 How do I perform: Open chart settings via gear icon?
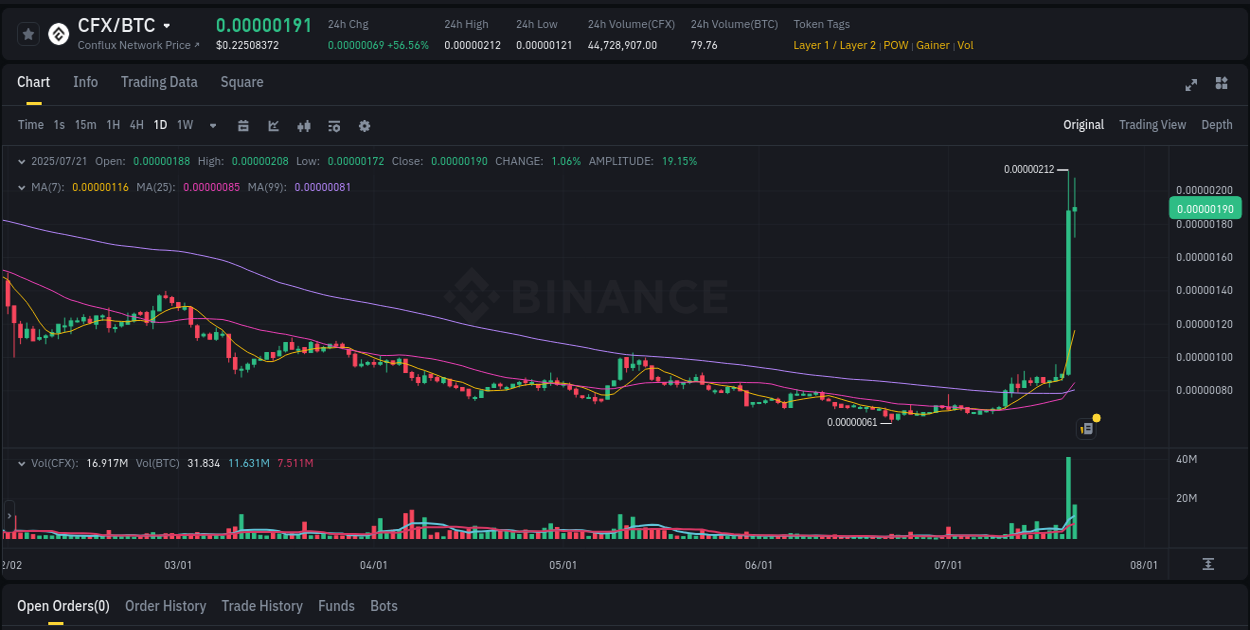point(364,126)
